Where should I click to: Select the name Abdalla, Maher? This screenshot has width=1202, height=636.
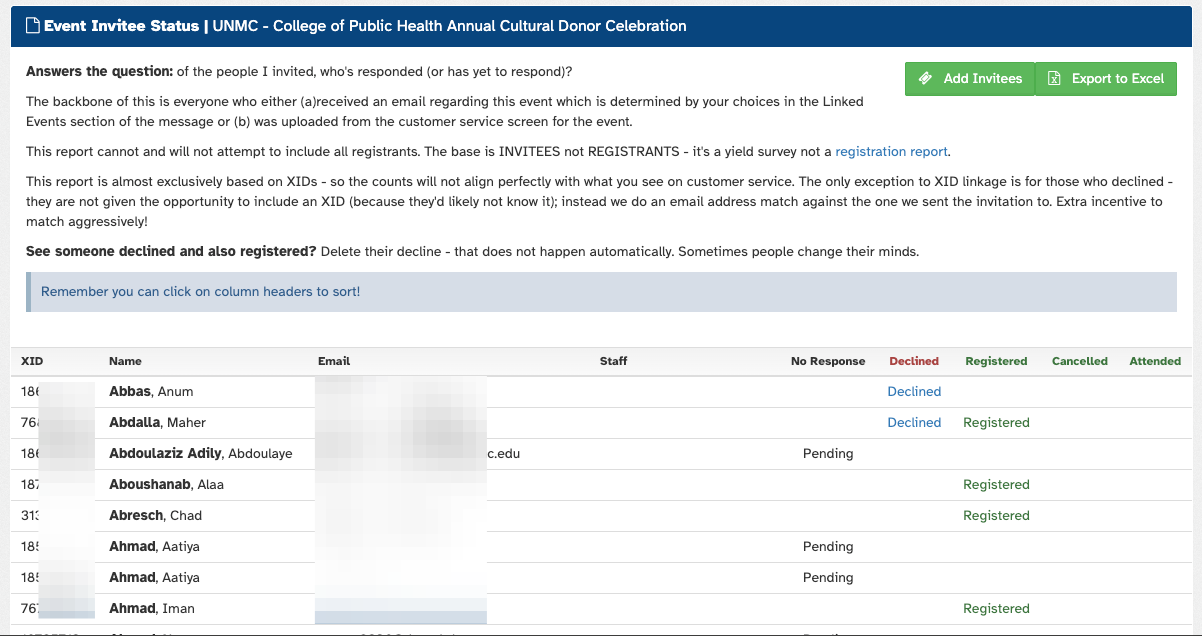[x=158, y=423]
